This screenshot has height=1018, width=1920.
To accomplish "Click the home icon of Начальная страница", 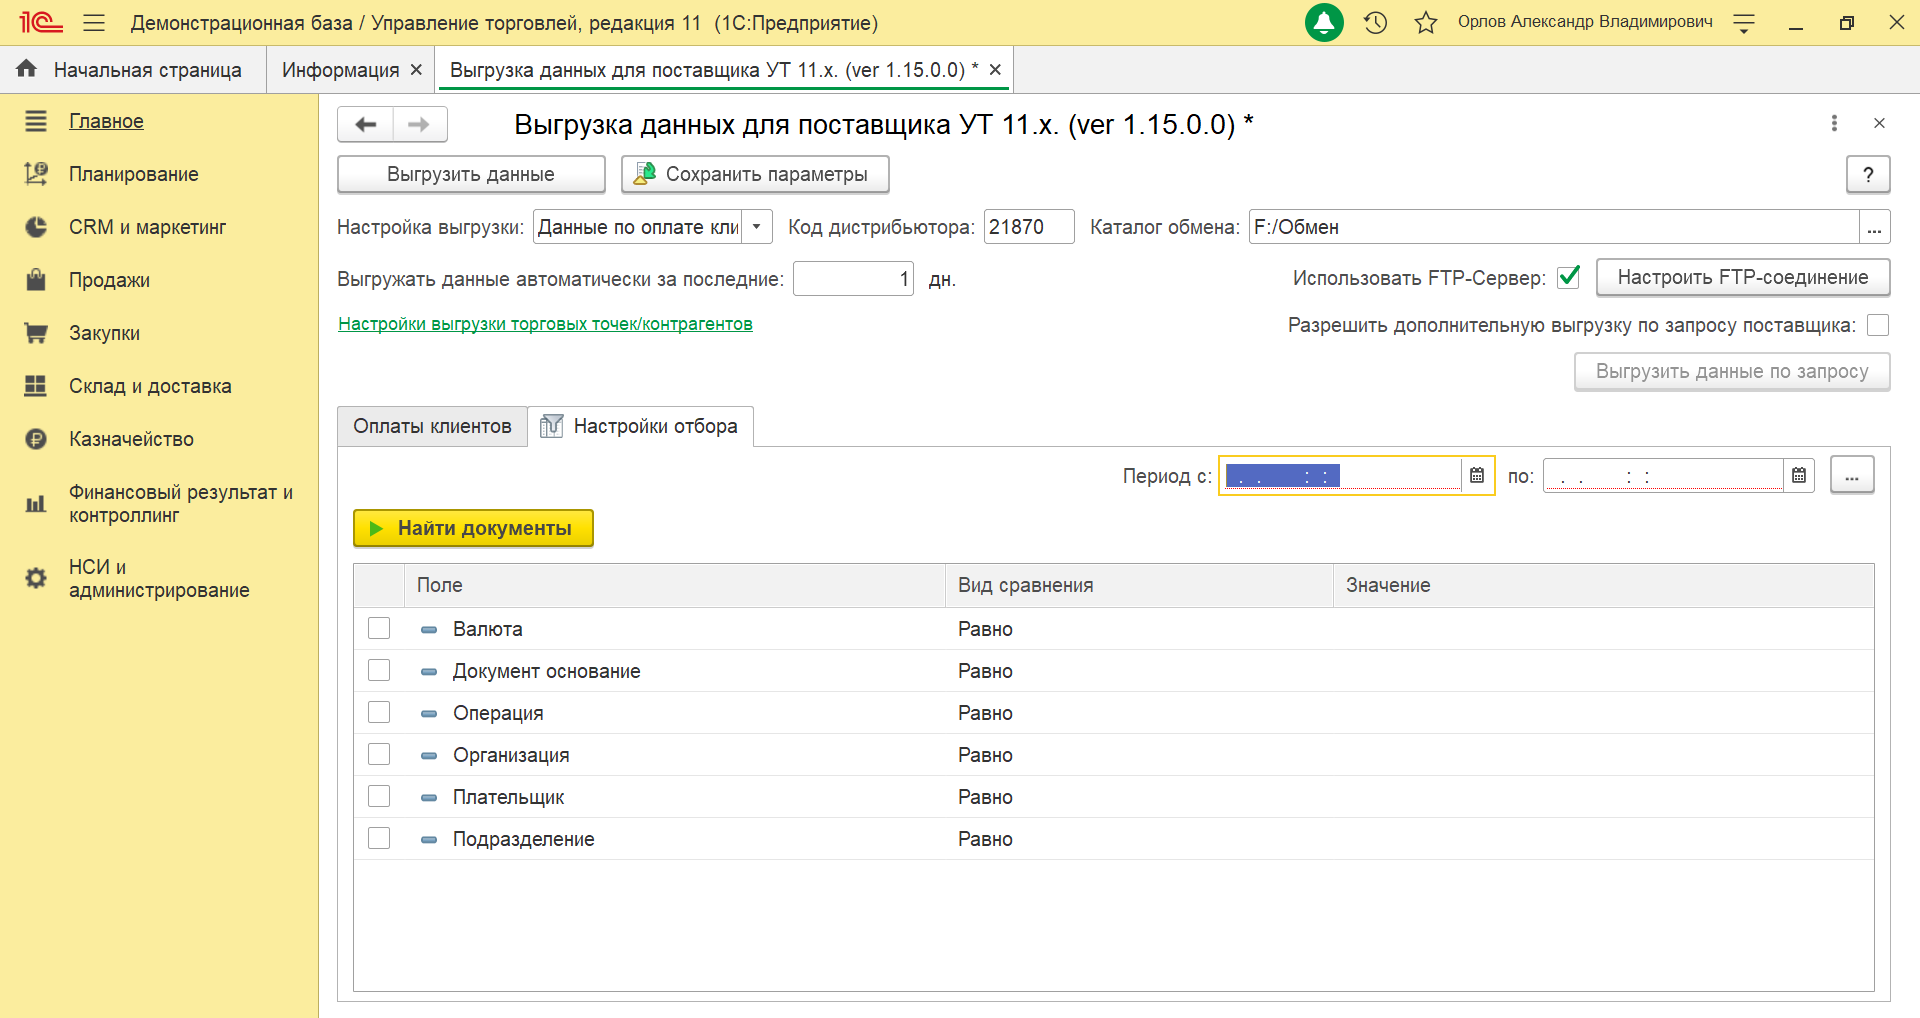I will [x=27, y=69].
